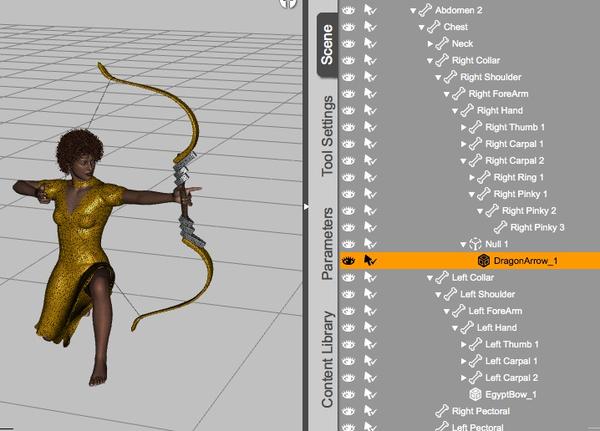
Task: Click the bone icon beside Right Shoulder
Action: pyautogui.click(x=450, y=77)
